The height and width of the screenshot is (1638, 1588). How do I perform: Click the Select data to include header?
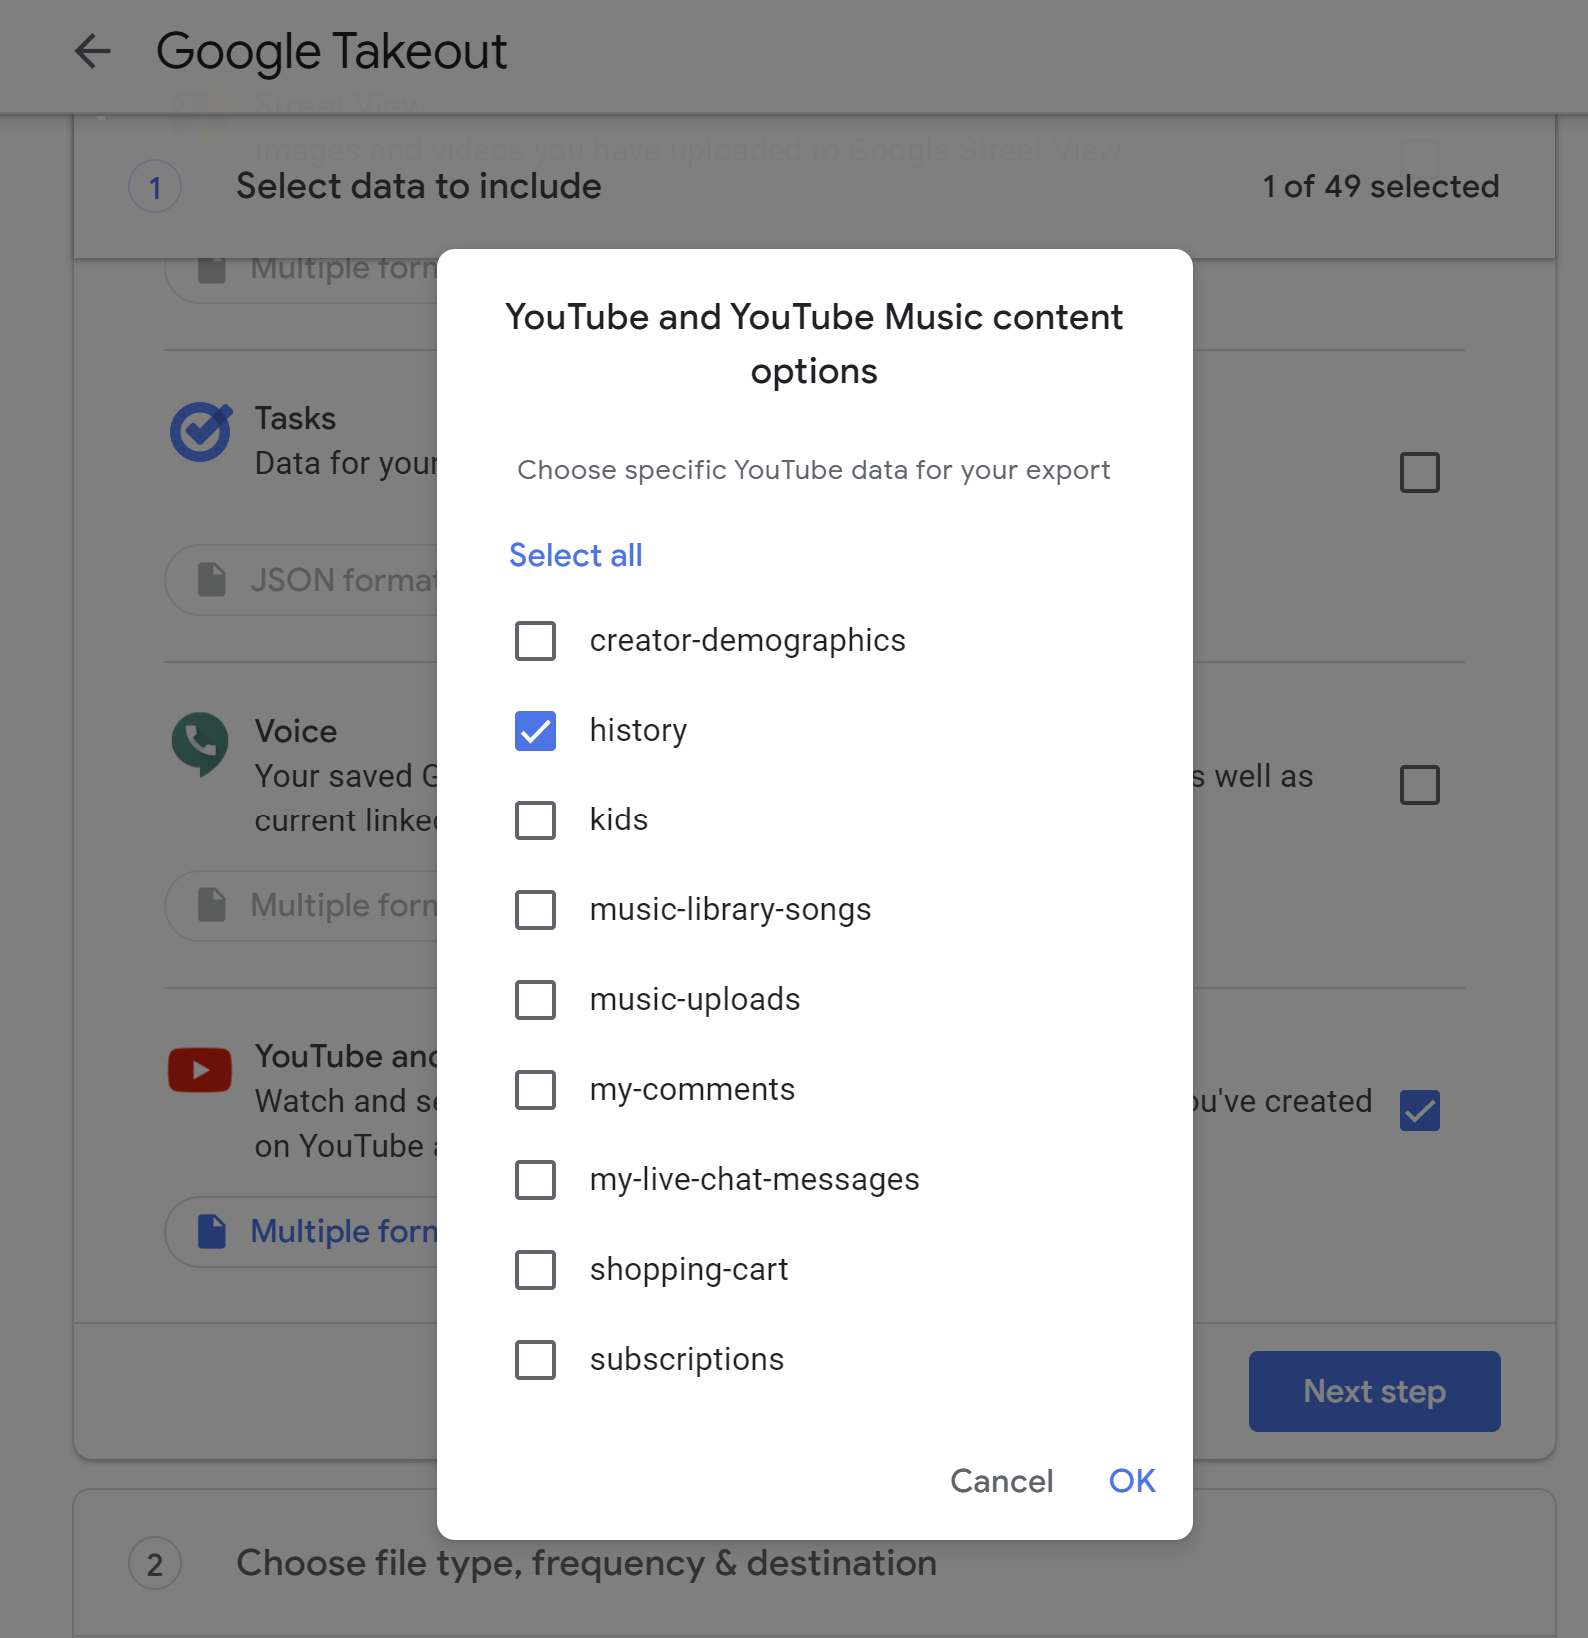[x=419, y=187]
